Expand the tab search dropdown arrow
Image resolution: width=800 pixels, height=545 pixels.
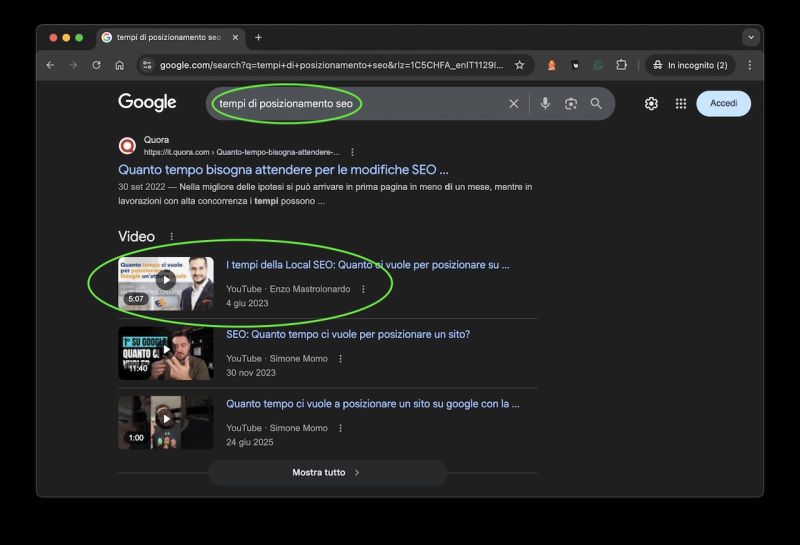[750, 37]
